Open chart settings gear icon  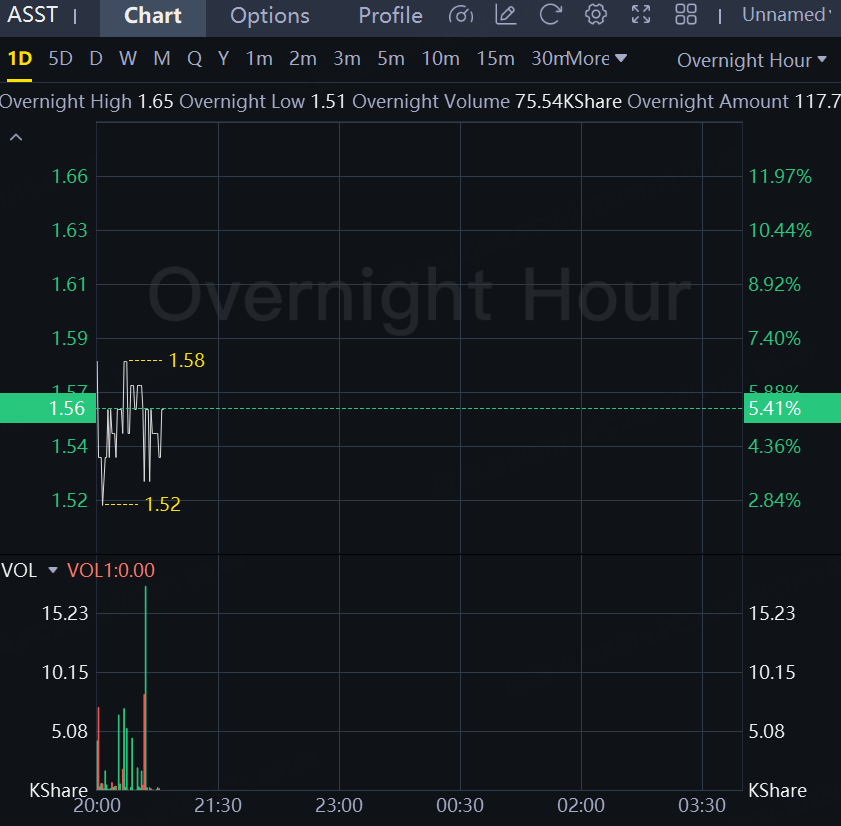point(596,15)
